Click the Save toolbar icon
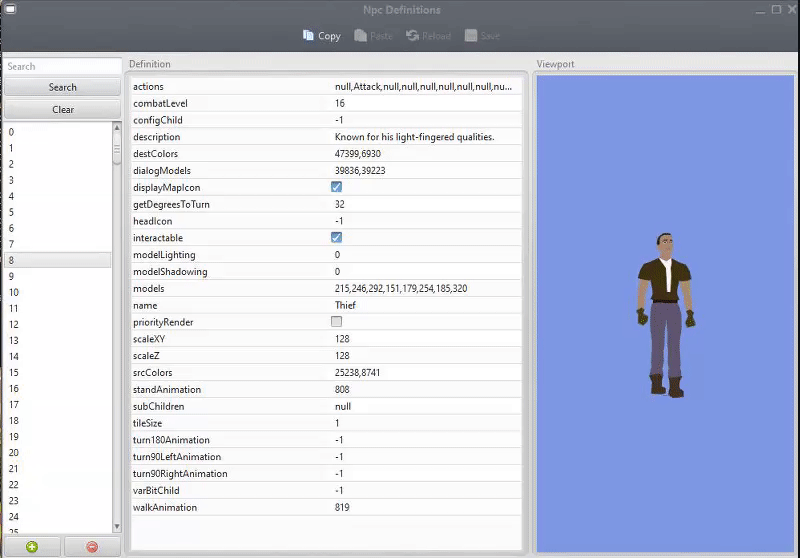800x558 pixels. click(470, 36)
